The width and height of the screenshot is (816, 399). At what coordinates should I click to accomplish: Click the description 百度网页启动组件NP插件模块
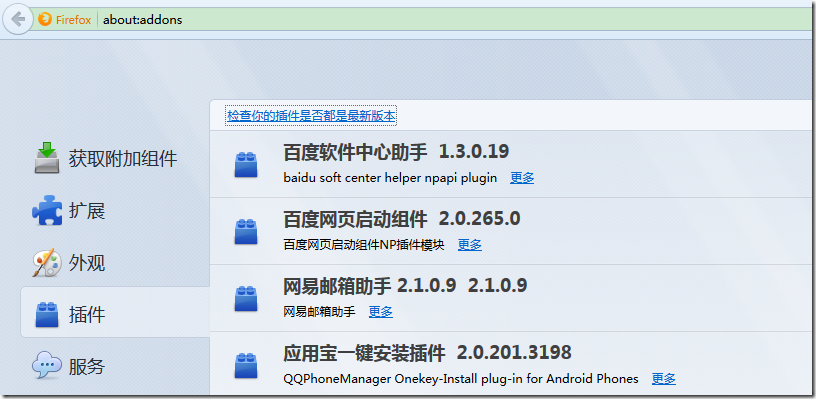364,245
